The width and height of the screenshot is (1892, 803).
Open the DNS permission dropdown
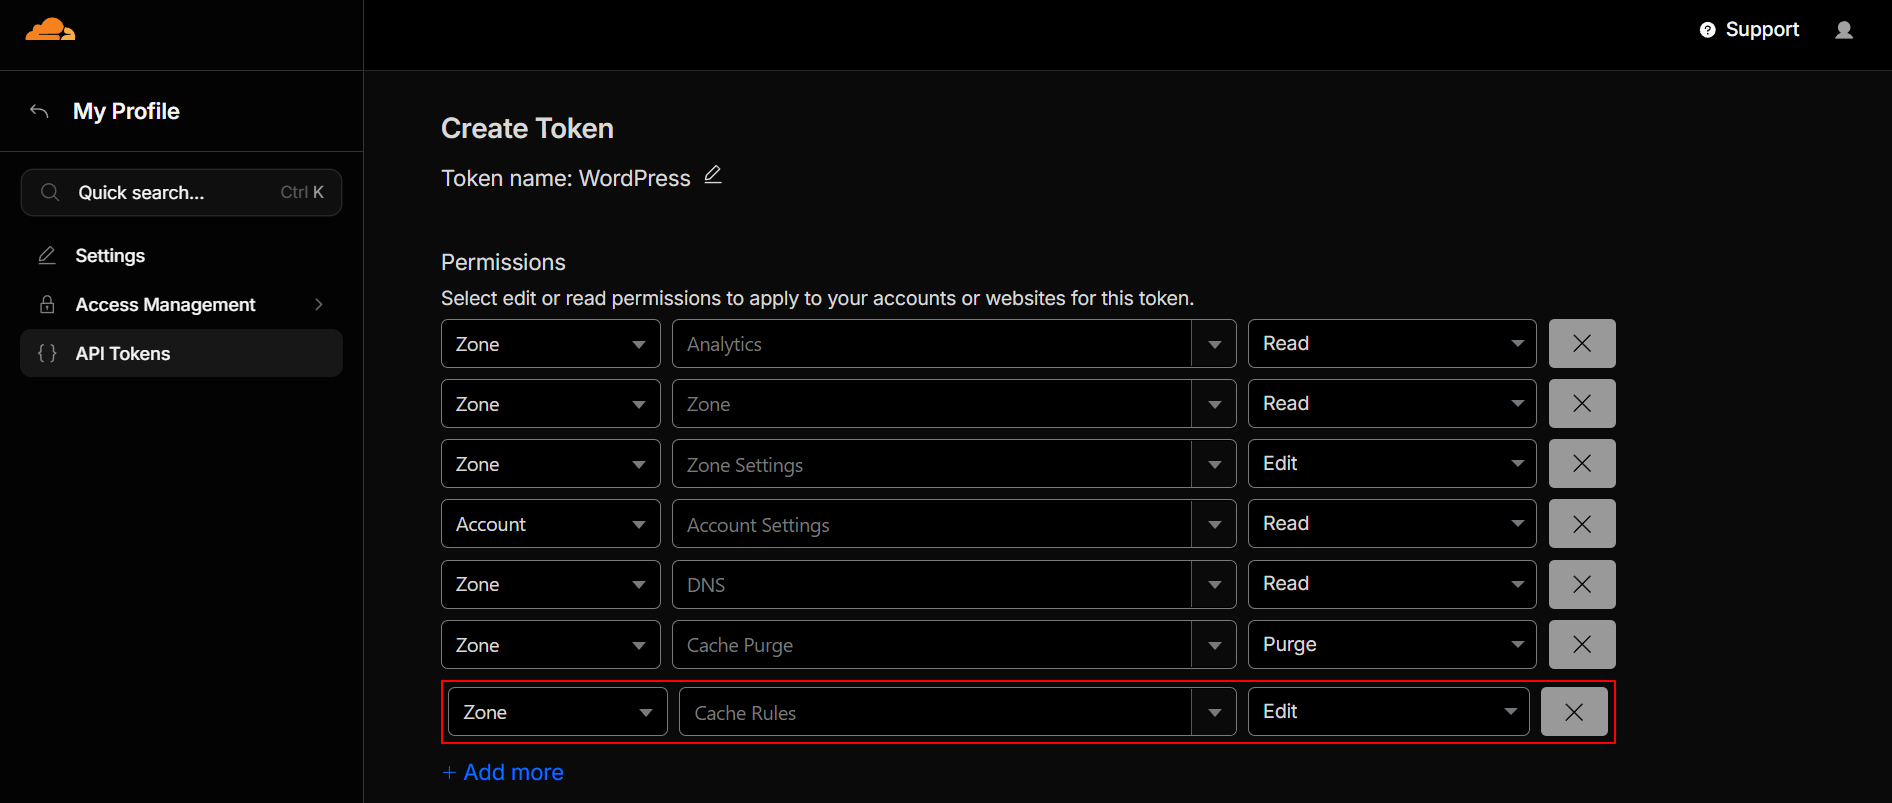[x=954, y=584]
